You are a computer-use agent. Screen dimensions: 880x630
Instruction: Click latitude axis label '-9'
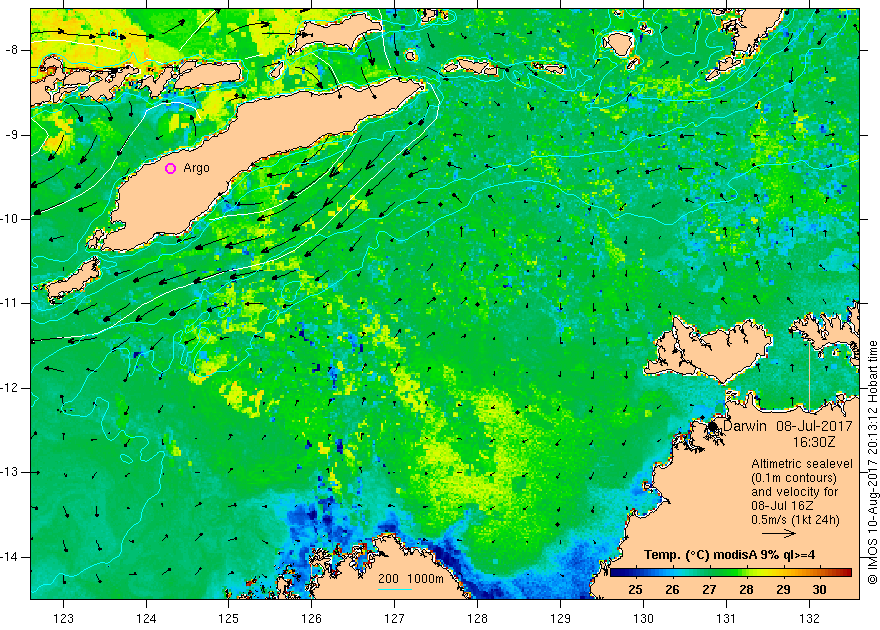click(x=12, y=135)
